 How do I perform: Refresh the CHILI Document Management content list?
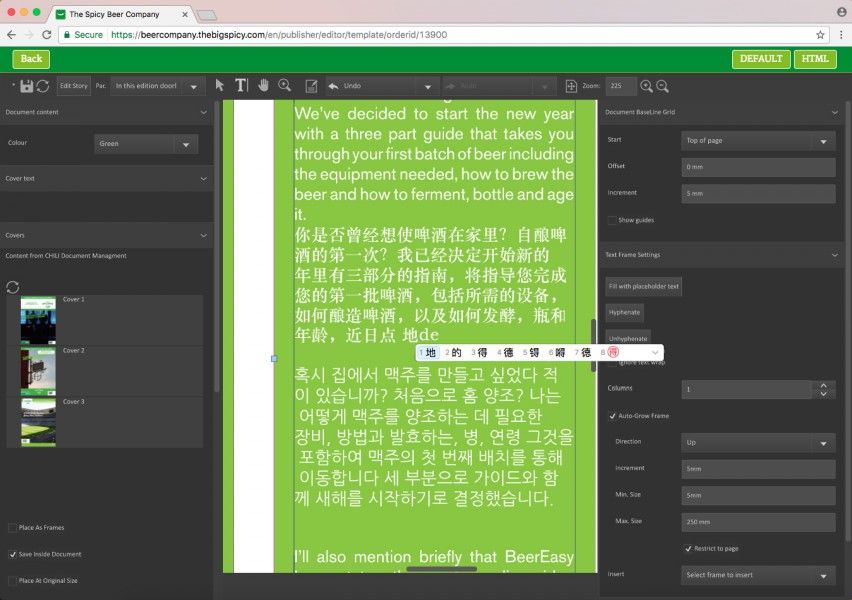pyautogui.click(x=12, y=287)
